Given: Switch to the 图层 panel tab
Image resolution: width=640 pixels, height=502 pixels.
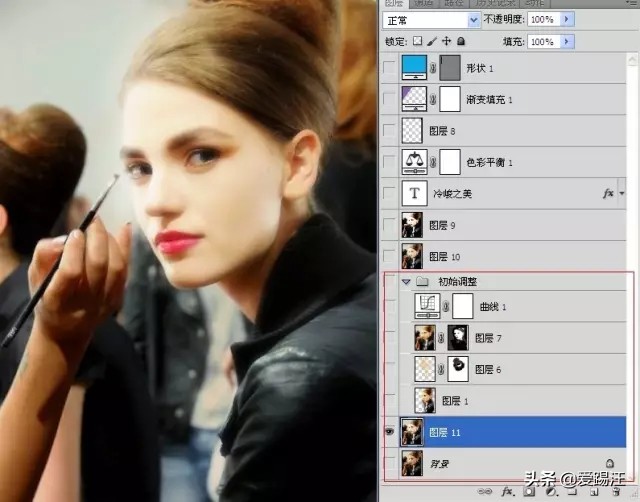Looking at the screenshot, I should pos(396,3).
